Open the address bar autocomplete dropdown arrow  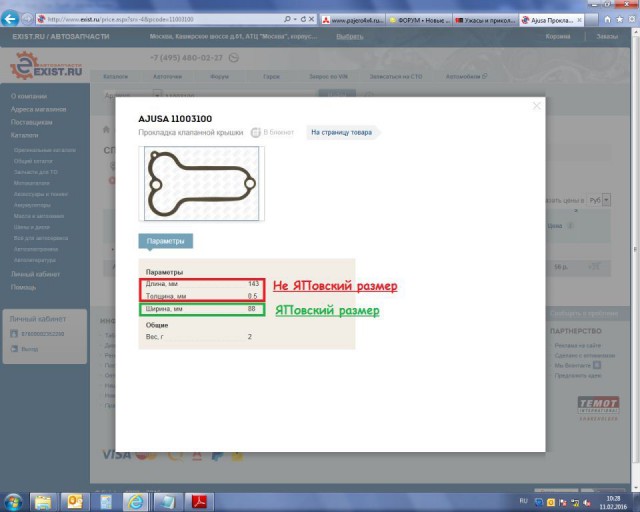point(295,20)
